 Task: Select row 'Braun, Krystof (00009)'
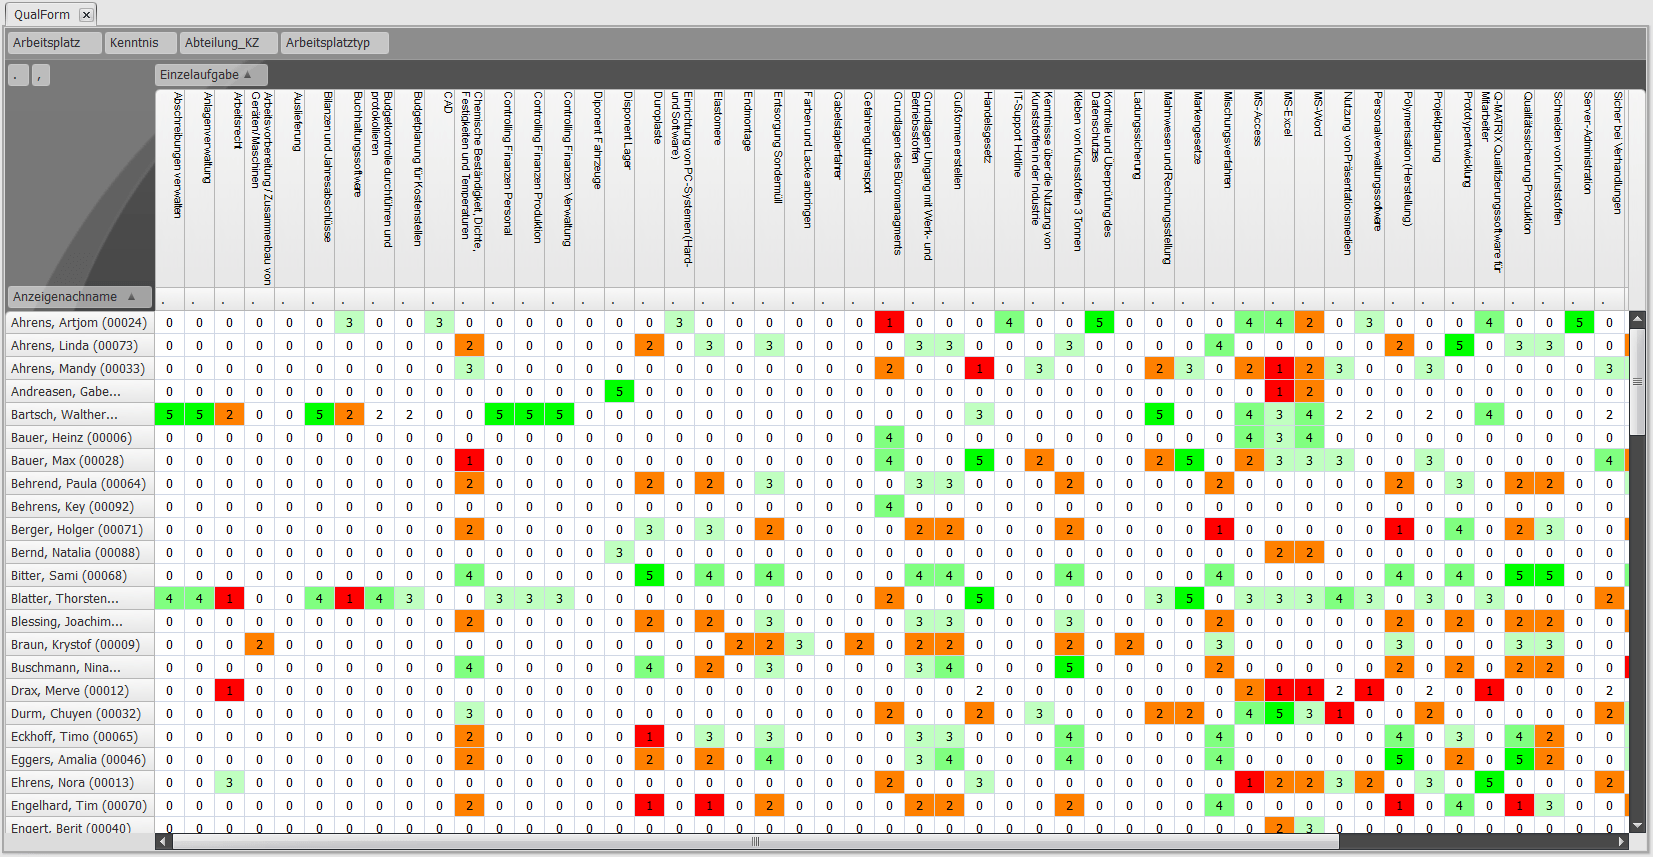pyautogui.click(x=80, y=645)
